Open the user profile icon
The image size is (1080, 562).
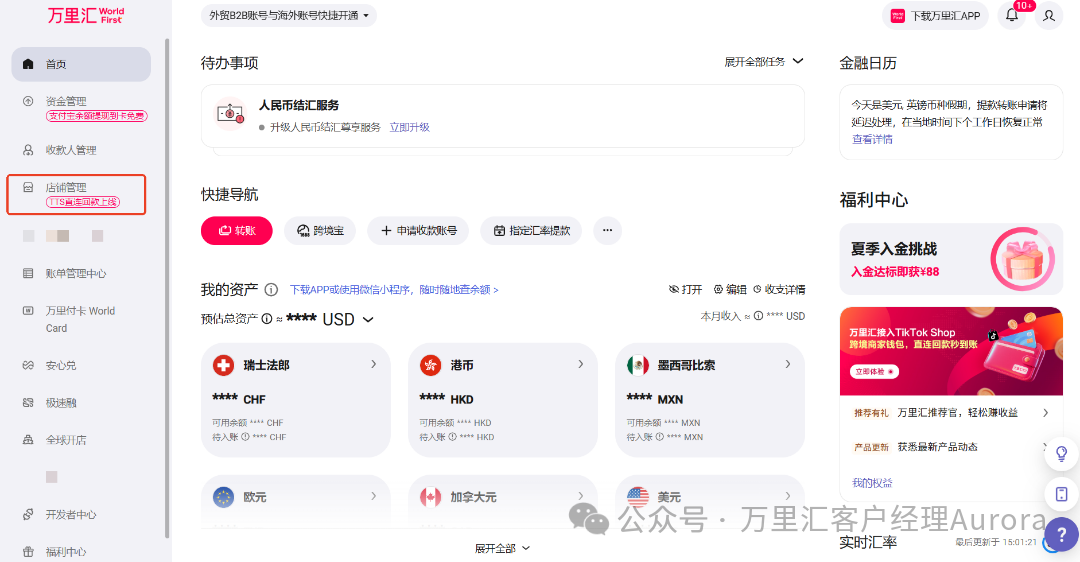click(x=1048, y=16)
